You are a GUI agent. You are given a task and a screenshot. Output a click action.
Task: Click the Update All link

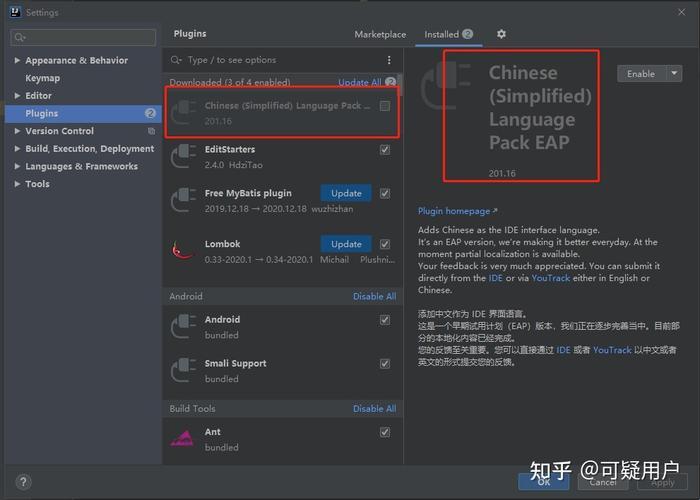click(359, 82)
